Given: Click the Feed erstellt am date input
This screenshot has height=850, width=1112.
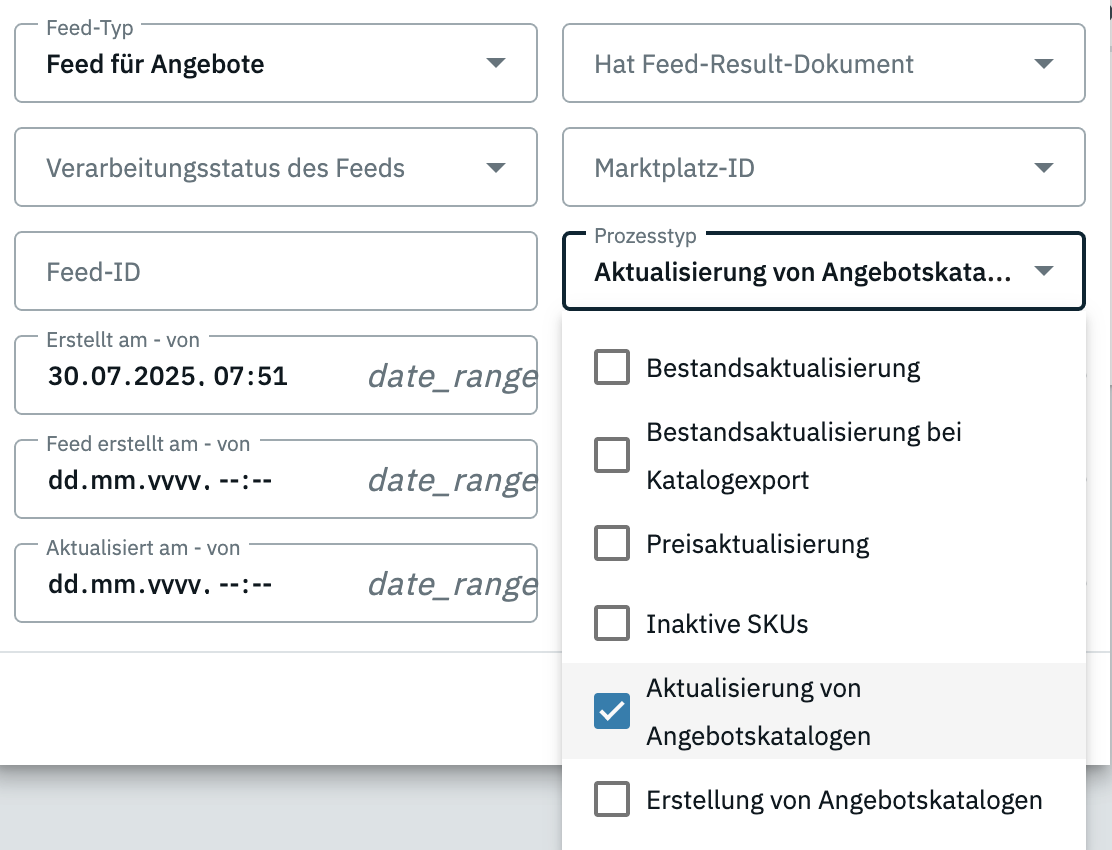Looking at the screenshot, I should pos(160,480).
